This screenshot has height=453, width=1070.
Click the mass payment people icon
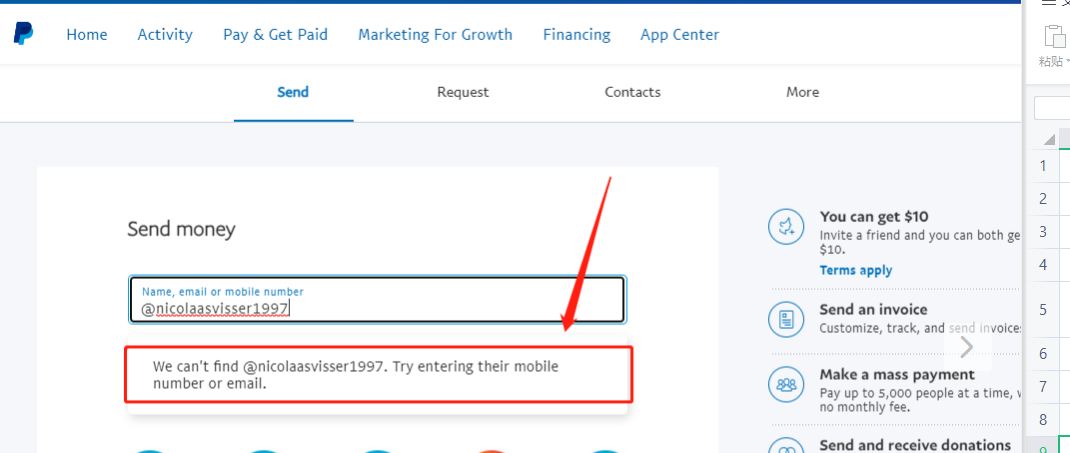(786, 384)
